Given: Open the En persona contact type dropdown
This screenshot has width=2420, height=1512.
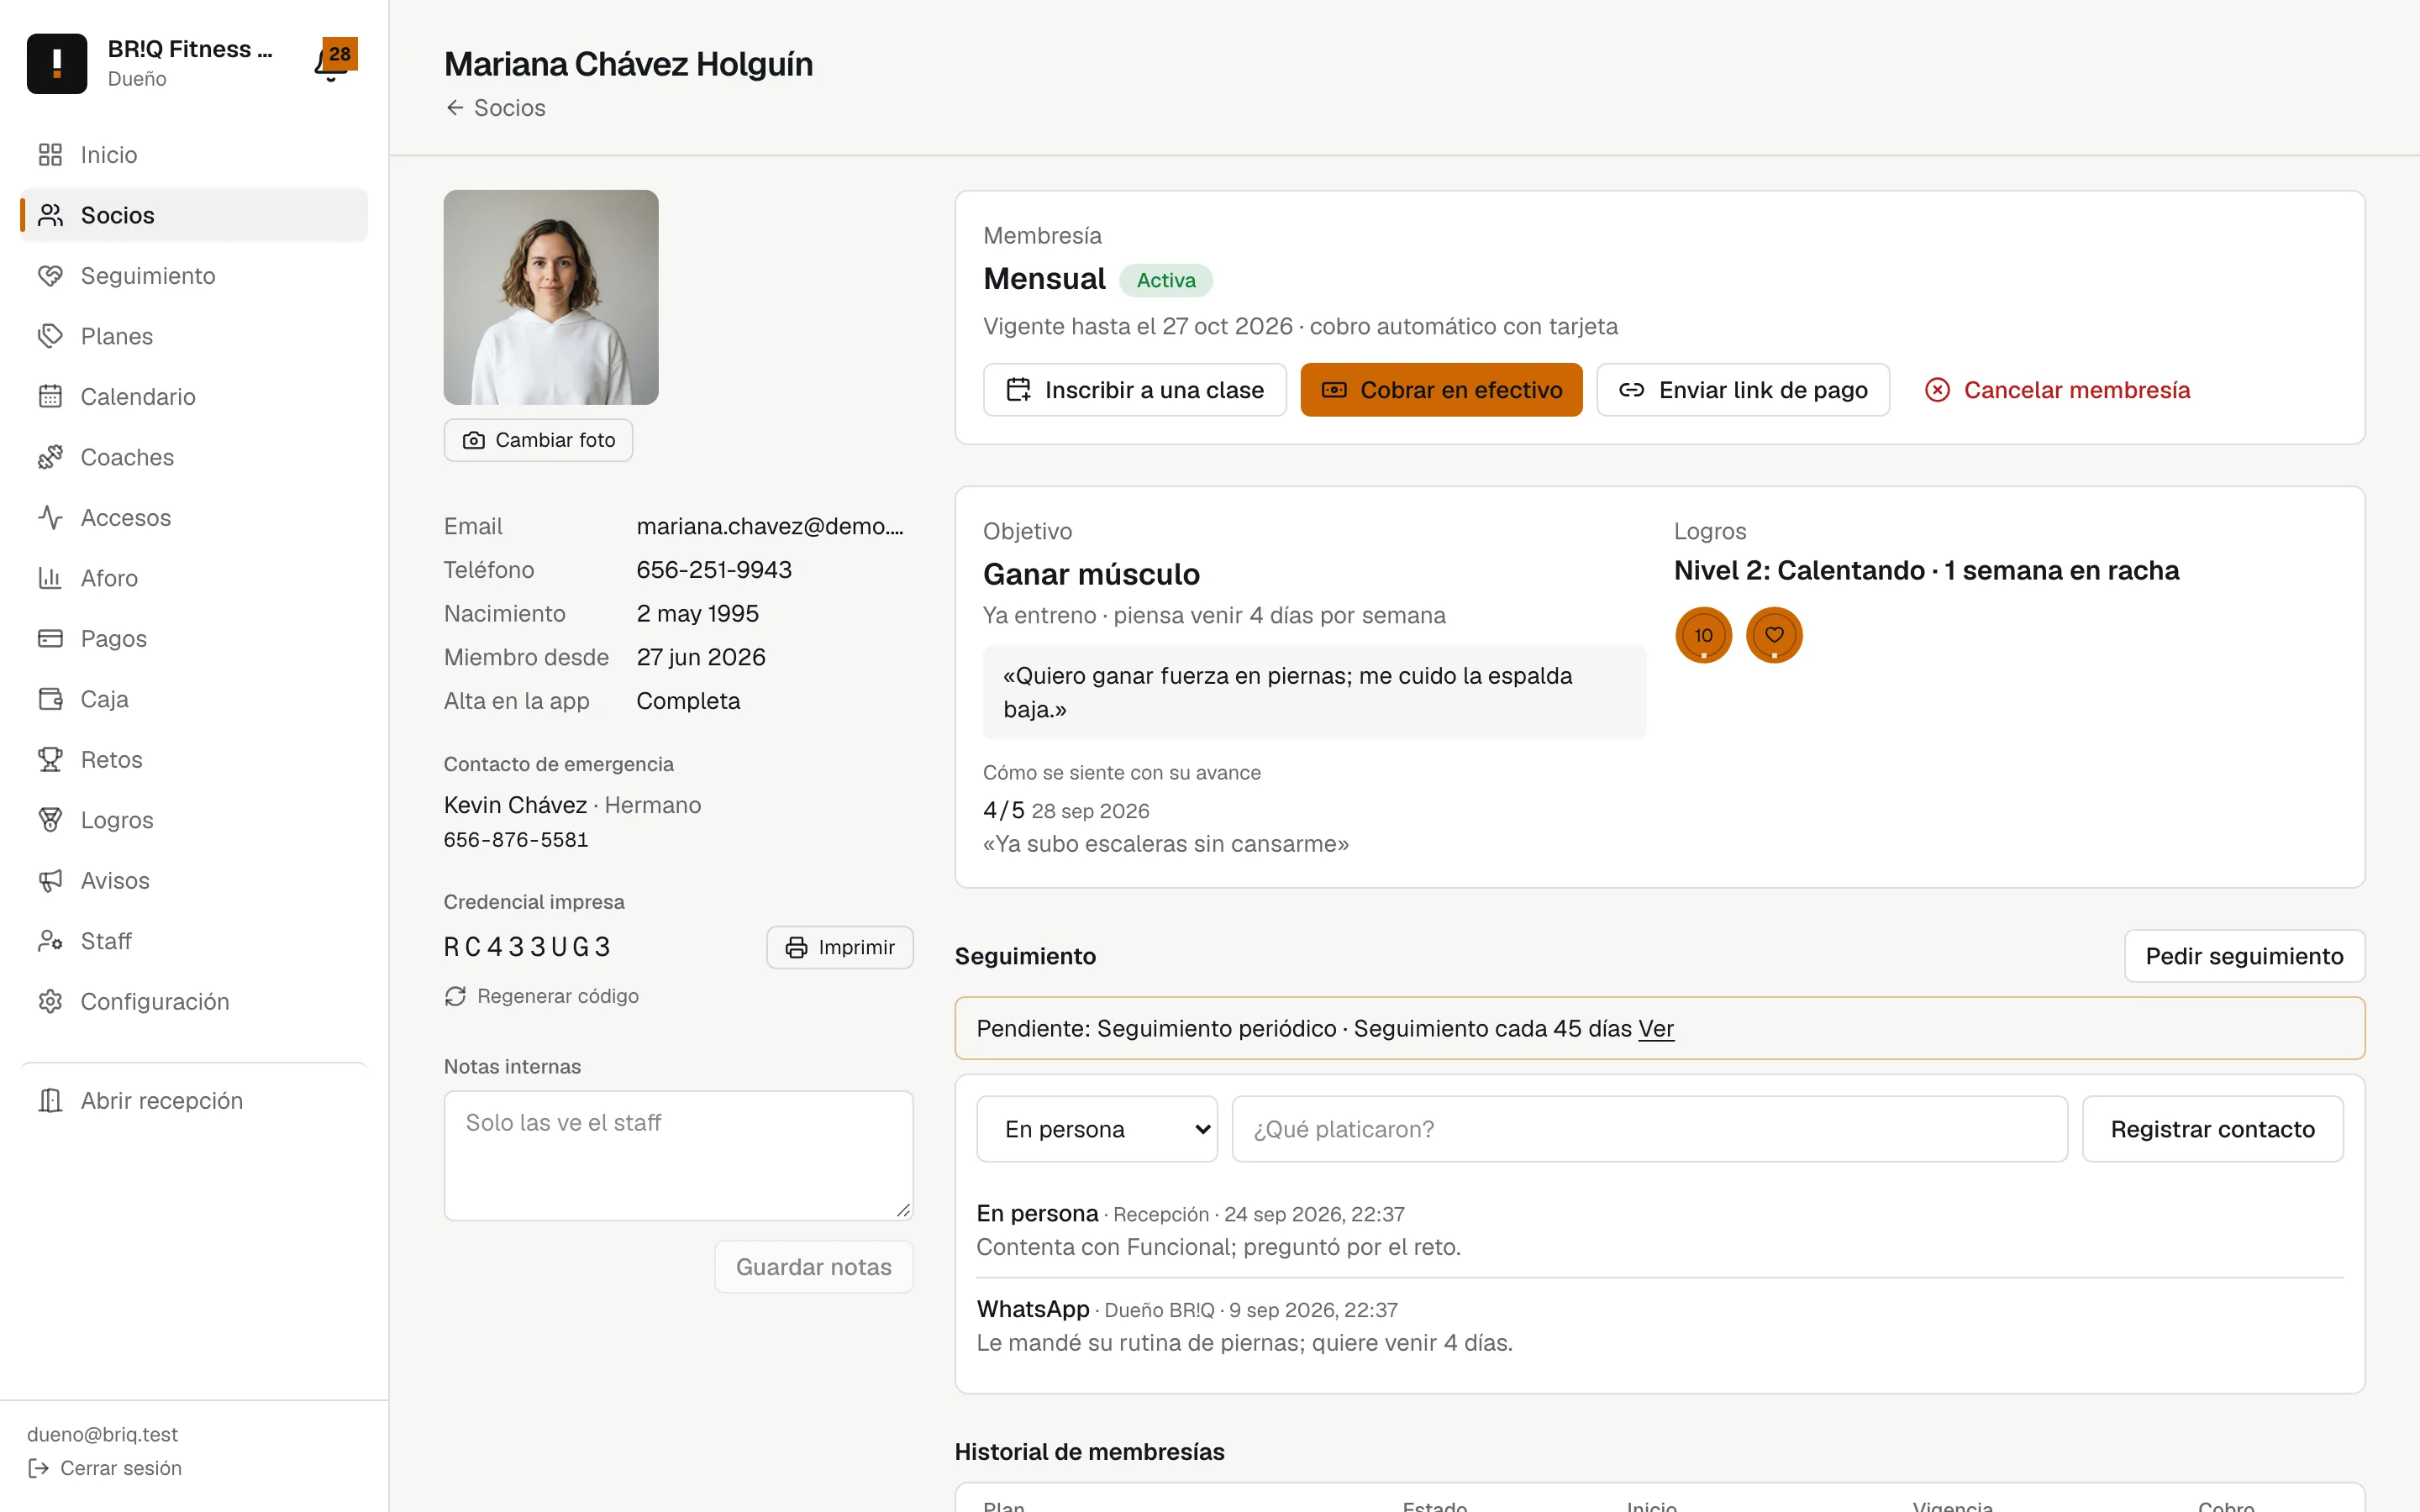Looking at the screenshot, I should pyautogui.click(x=1097, y=1129).
